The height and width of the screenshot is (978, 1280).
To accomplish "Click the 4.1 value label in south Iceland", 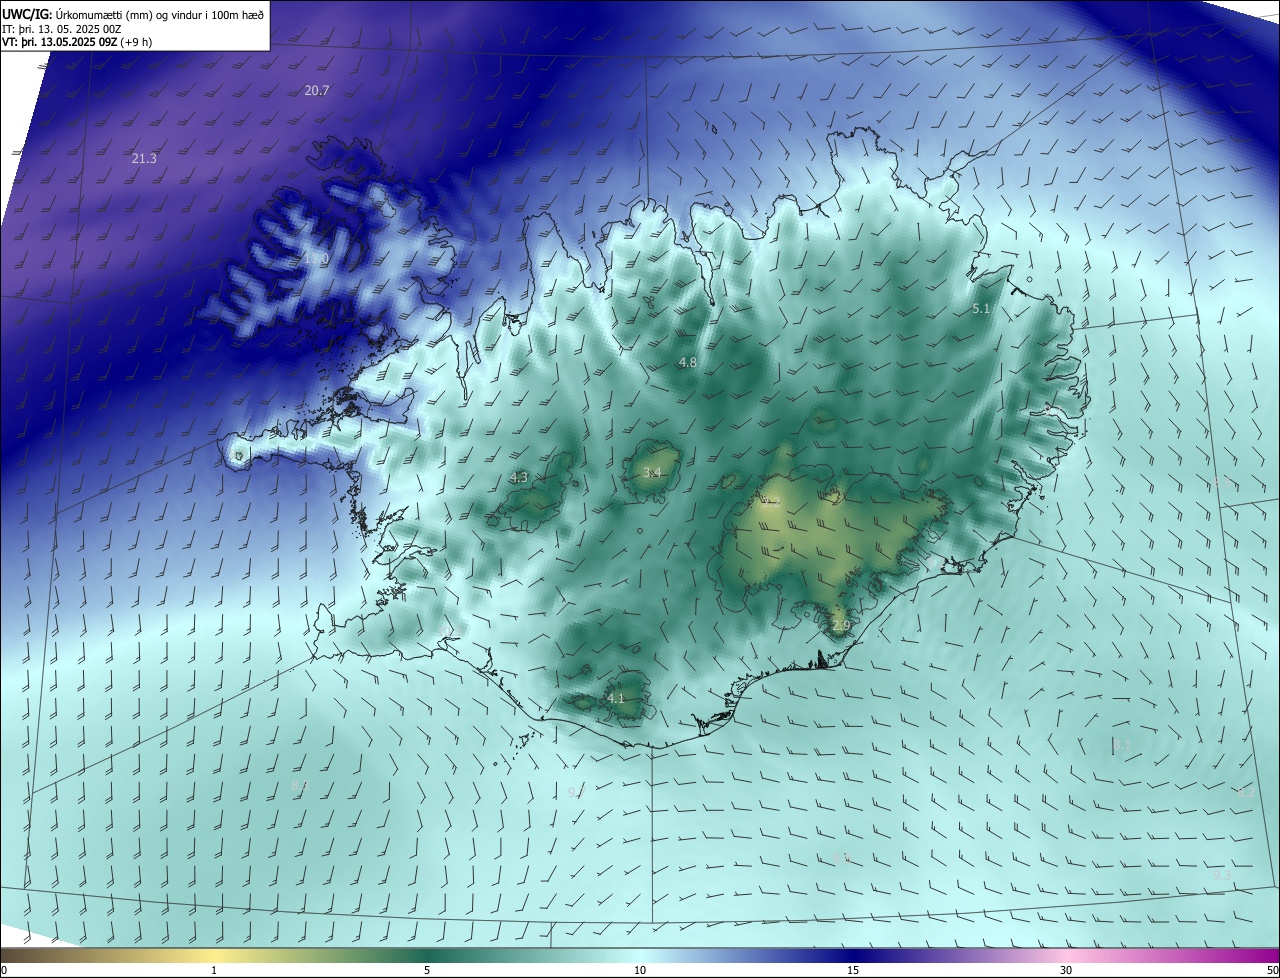I will point(616,698).
